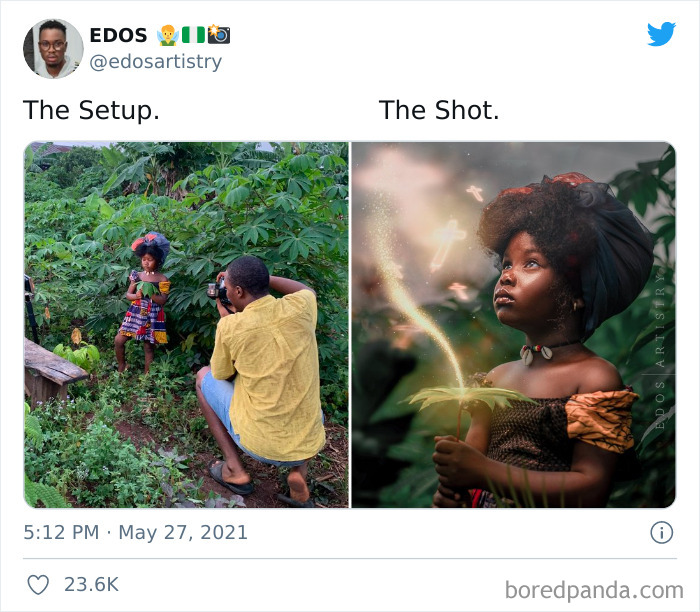The width and height of the screenshot is (700, 612).
Task: Open the EDOS display name link
Action: (119, 35)
